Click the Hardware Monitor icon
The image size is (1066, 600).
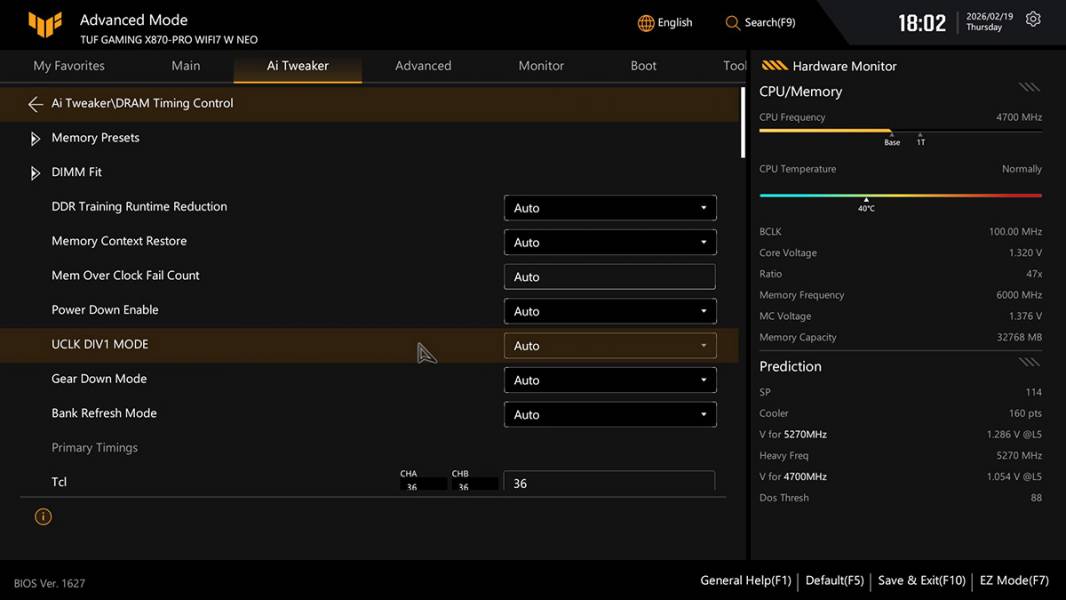[x=774, y=66]
